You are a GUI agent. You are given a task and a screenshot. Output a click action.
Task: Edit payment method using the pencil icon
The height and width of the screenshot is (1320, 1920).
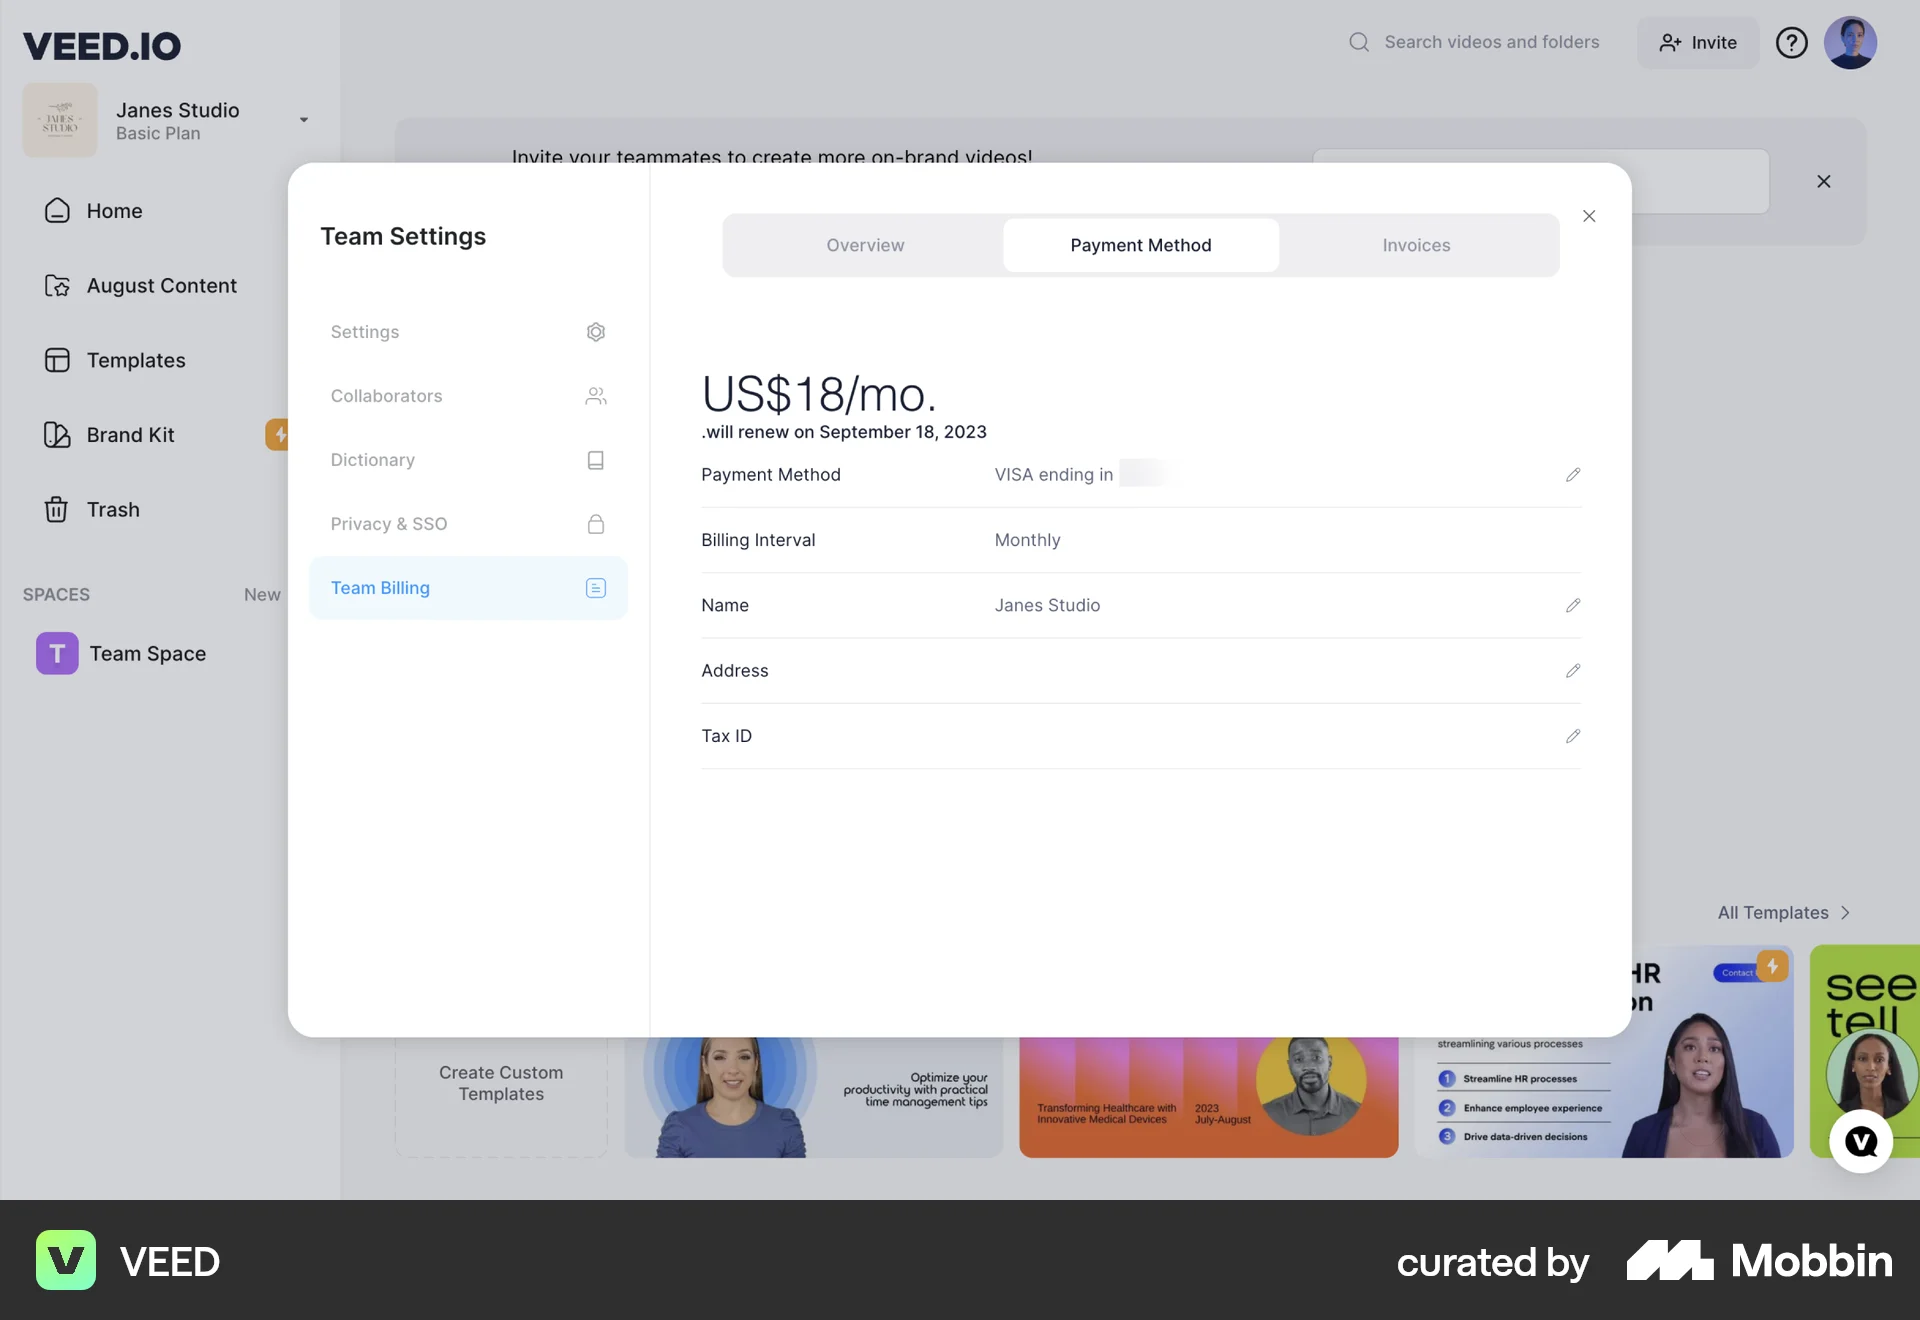pos(1572,475)
